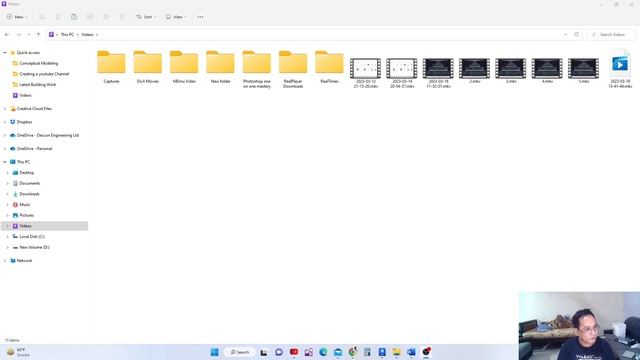This screenshot has height=360, width=640.
Task: Select Photoshop one on one mastery folder
Action: click(257, 69)
